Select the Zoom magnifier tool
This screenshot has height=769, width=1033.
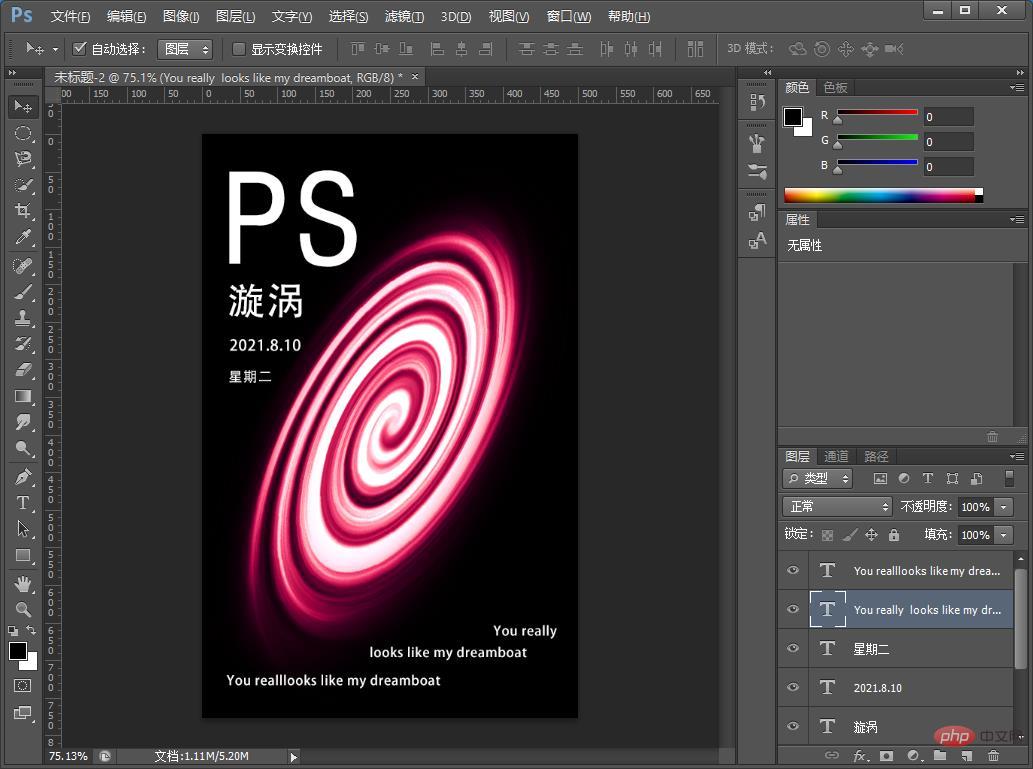click(x=23, y=609)
